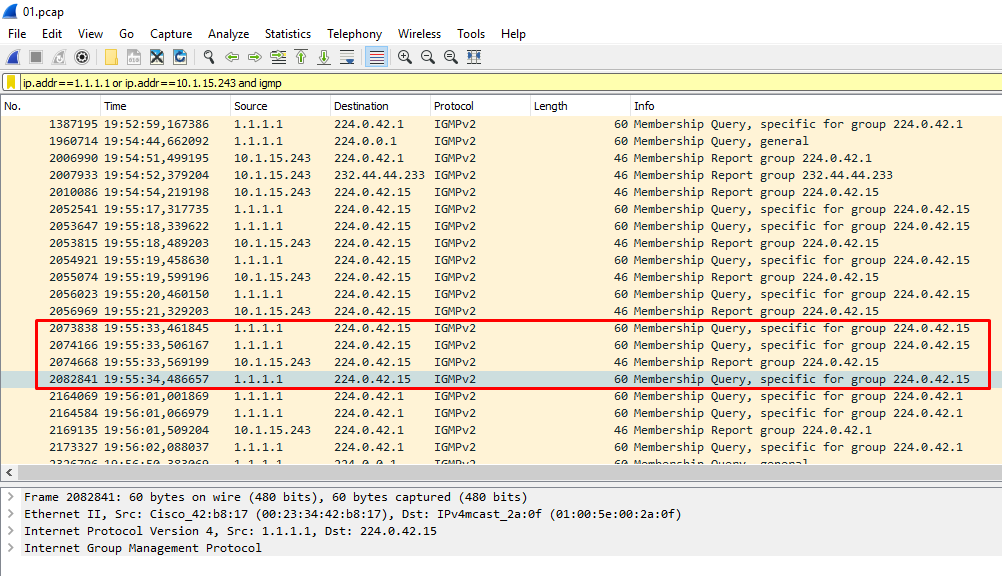Select packet 2073838 row
The width and height of the screenshot is (1002, 576).
(502, 328)
